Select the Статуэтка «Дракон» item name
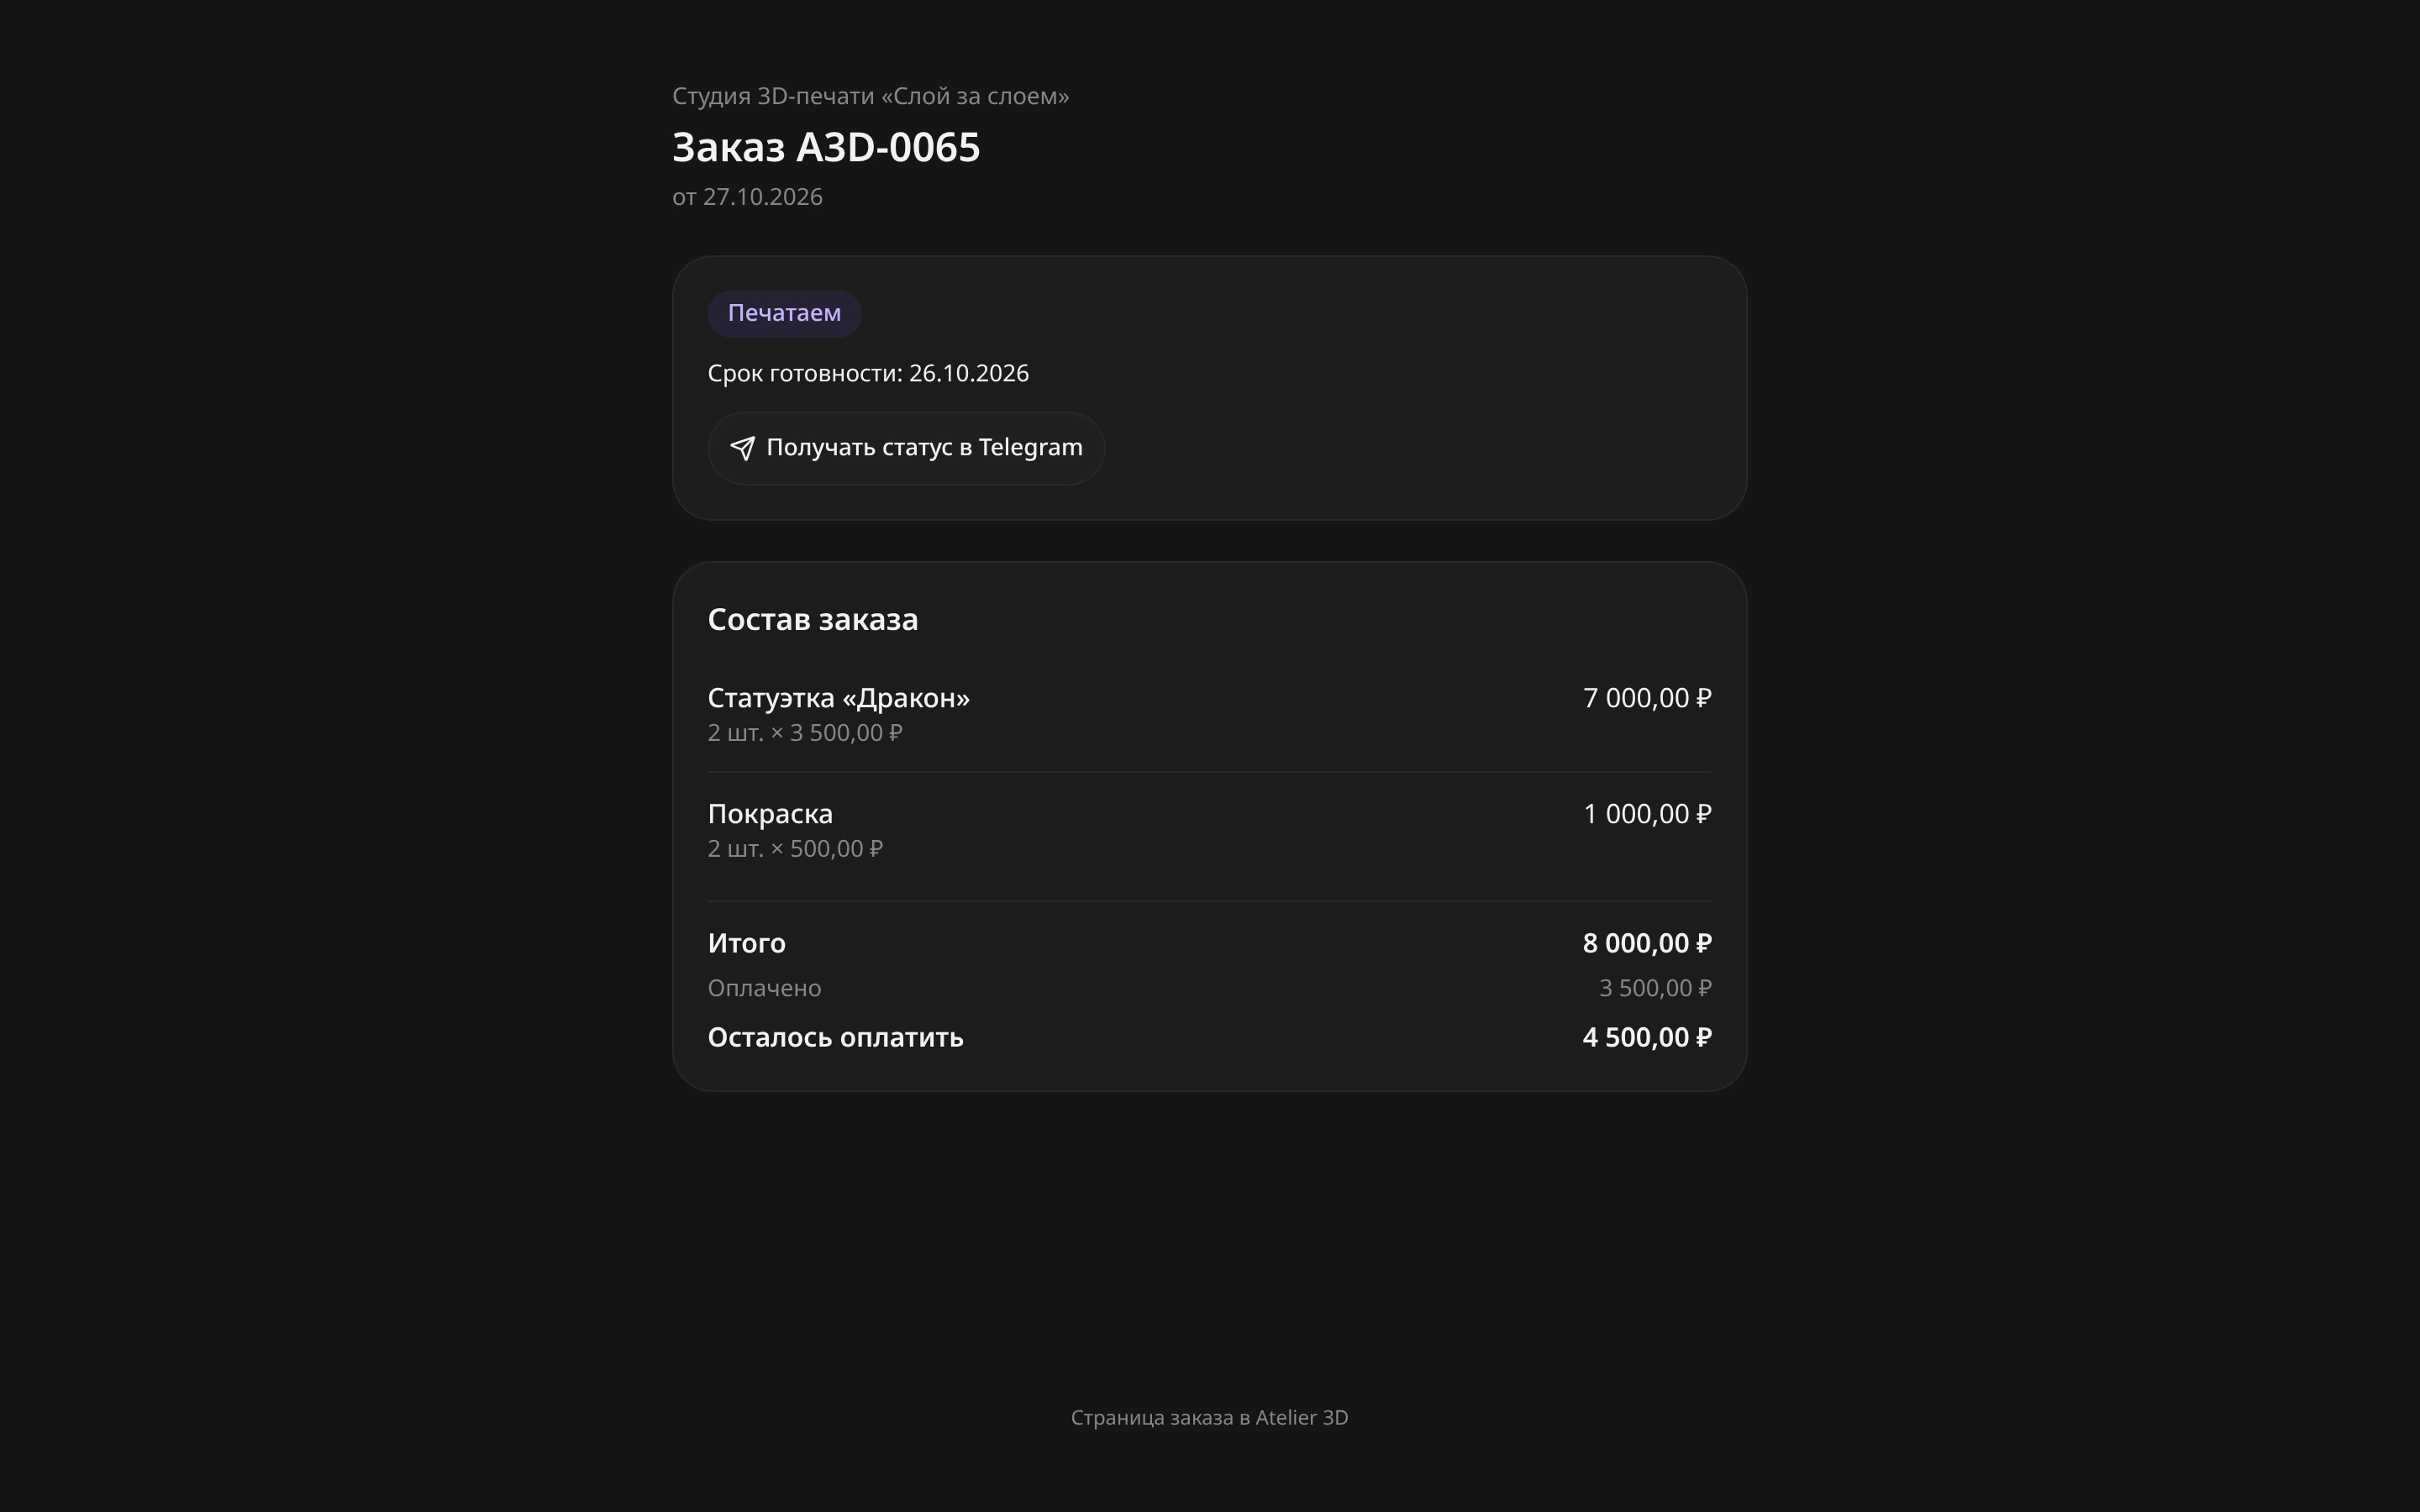2420x1512 pixels. 838,698
